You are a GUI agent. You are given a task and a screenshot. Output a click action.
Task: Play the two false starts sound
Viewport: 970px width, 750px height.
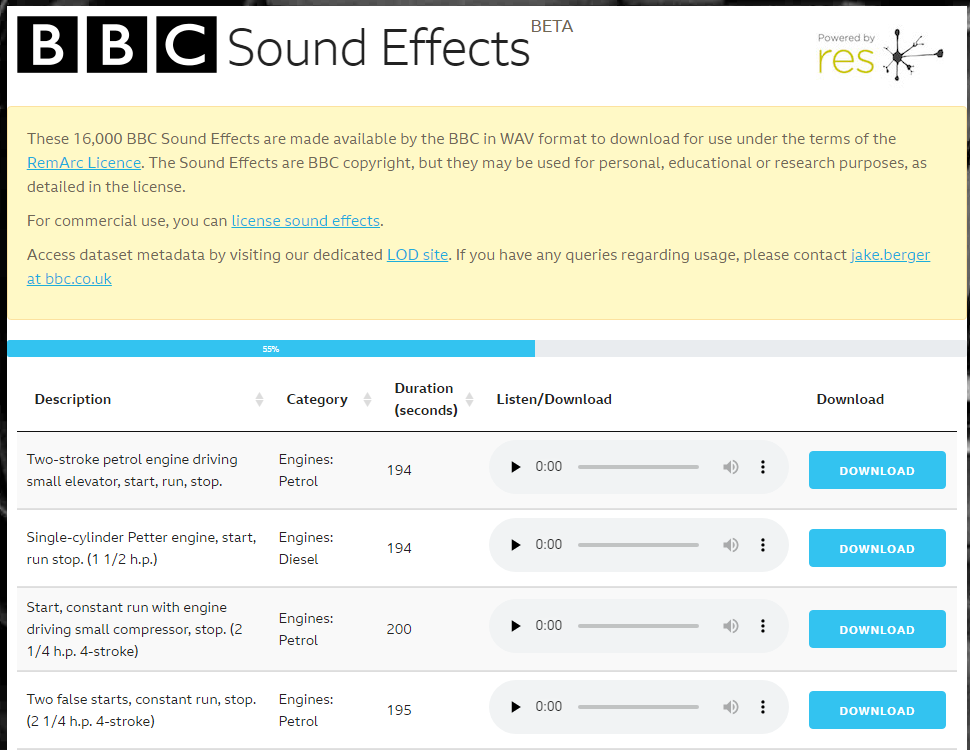tap(516, 707)
